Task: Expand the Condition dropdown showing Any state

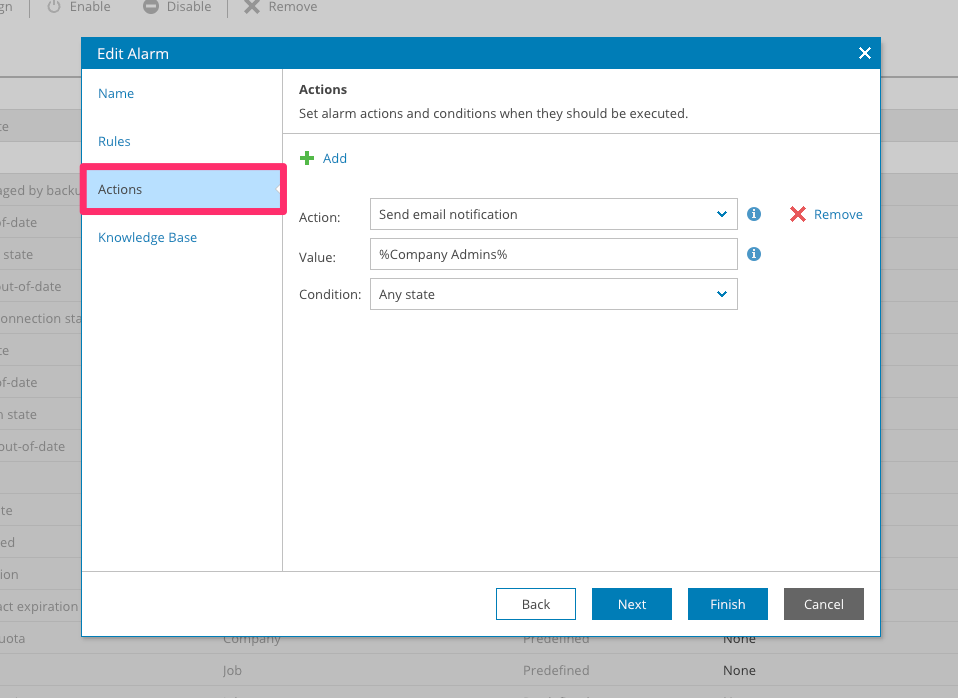Action: (553, 294)
